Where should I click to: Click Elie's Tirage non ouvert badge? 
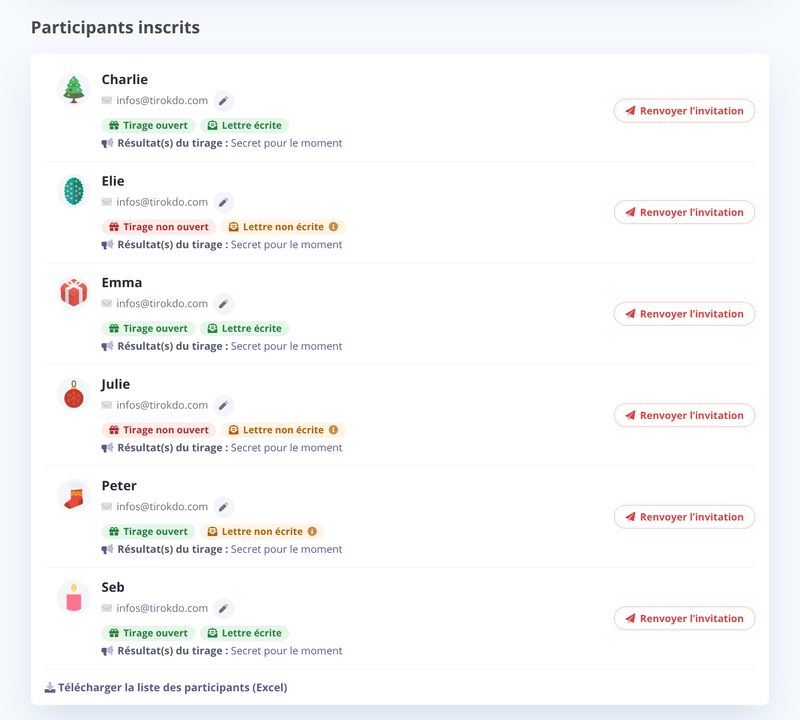pyautogui.click(x=159, y=227)
